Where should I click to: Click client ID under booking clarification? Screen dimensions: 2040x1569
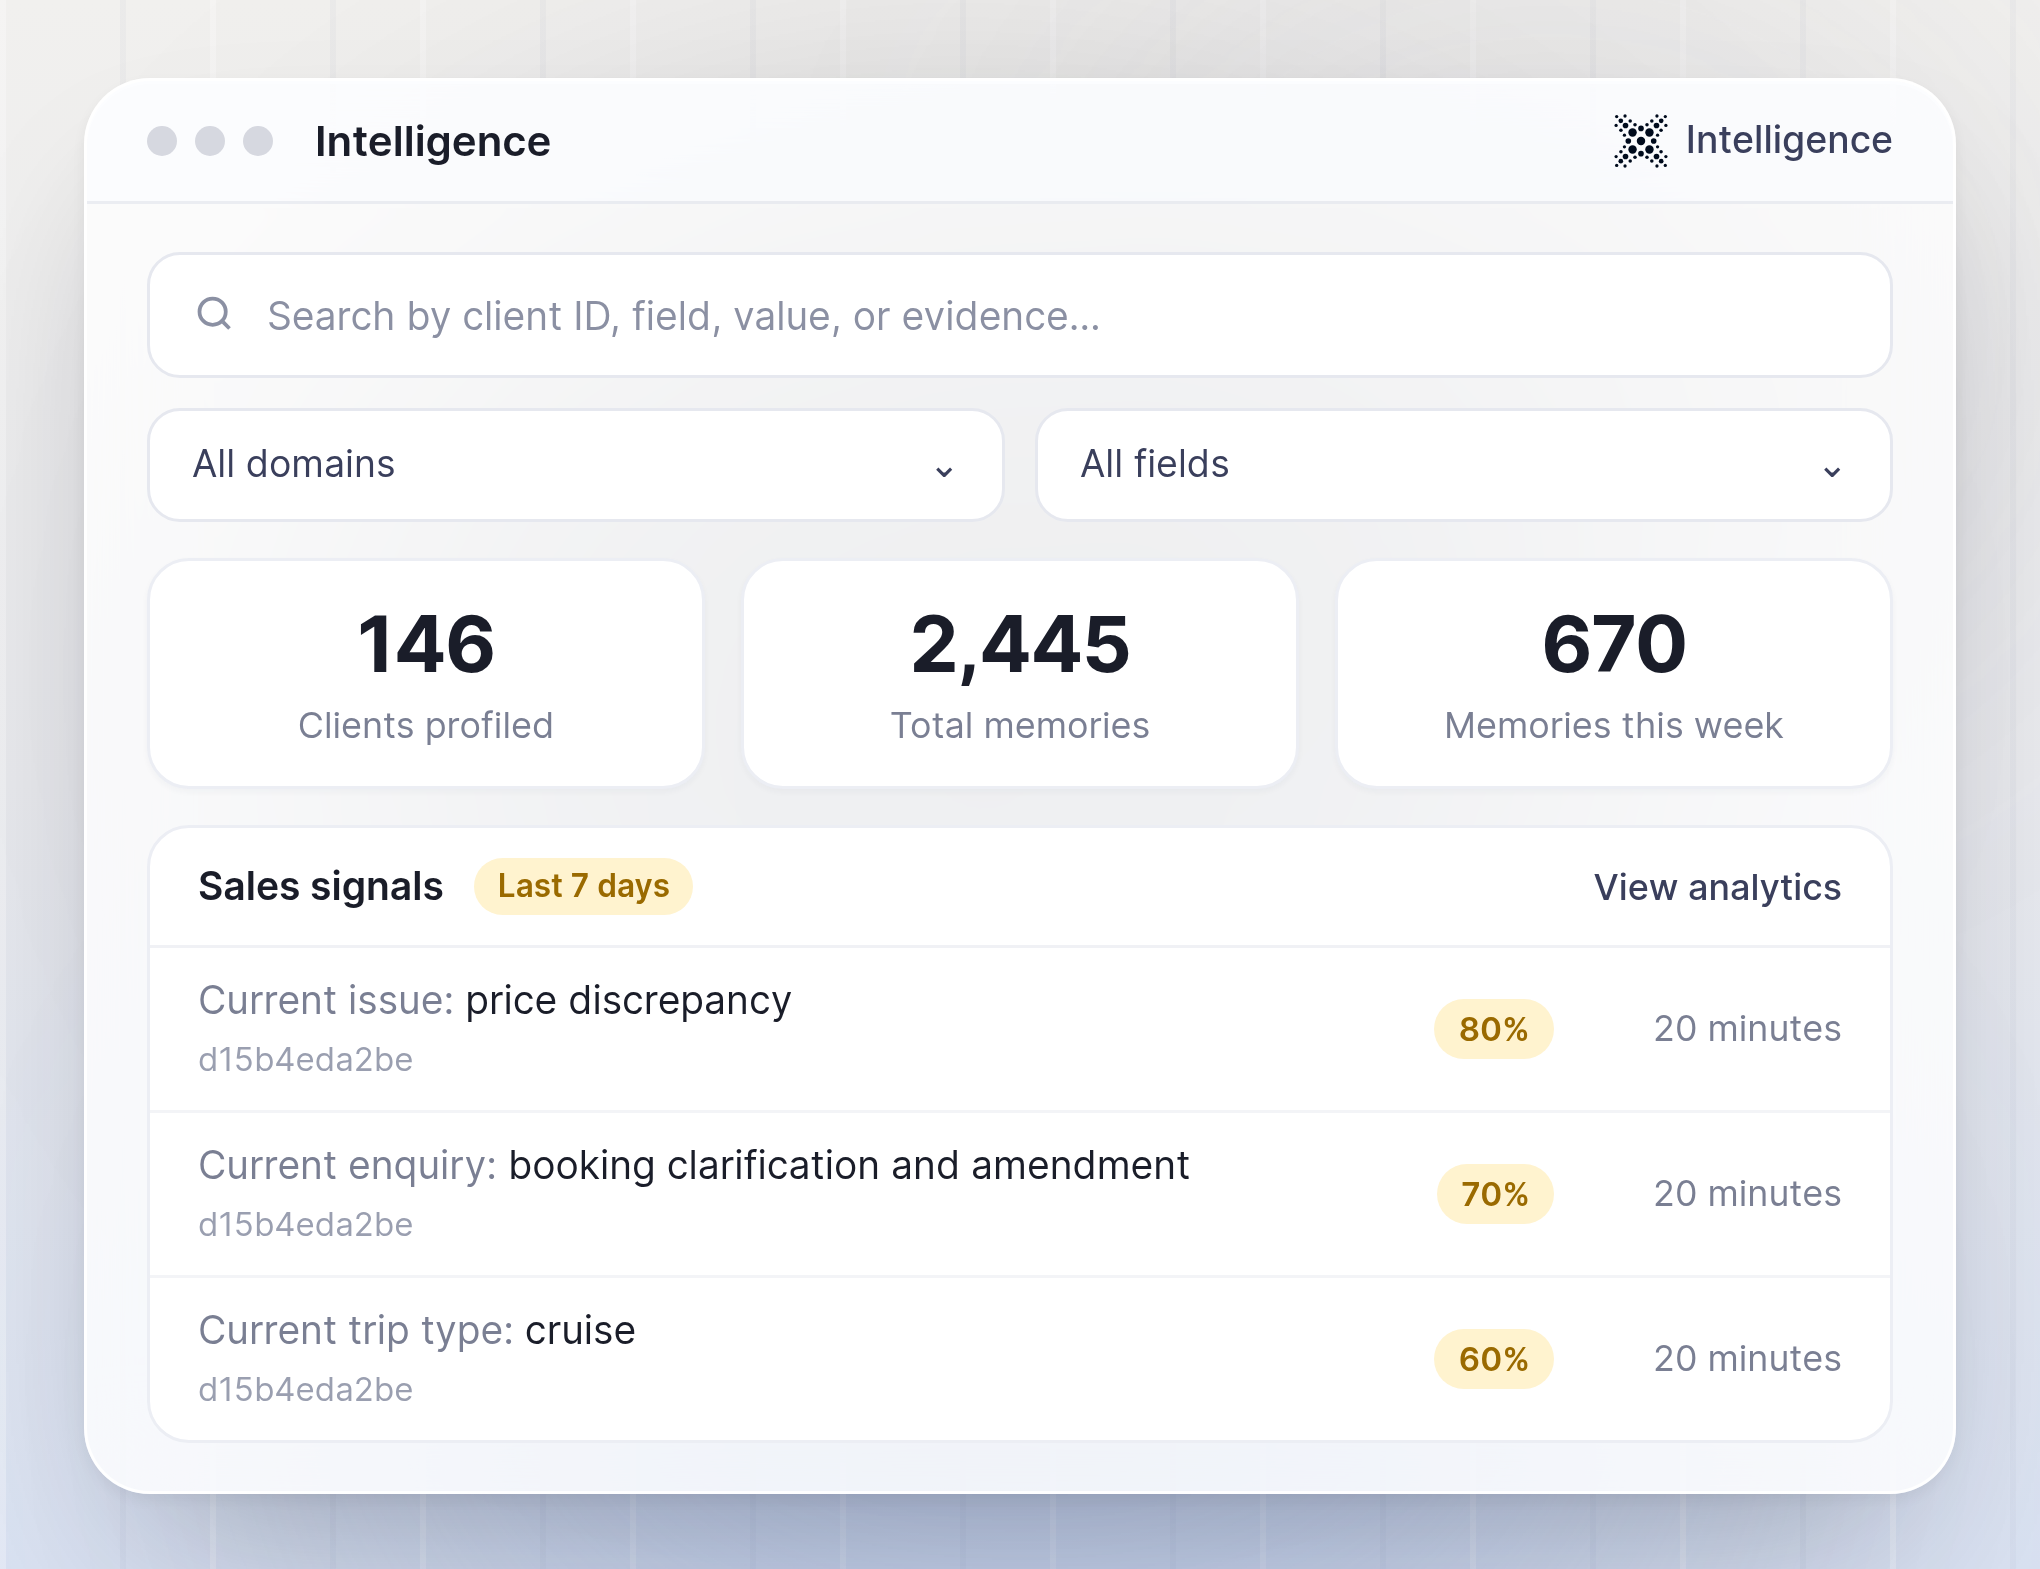click(305, 1225)
